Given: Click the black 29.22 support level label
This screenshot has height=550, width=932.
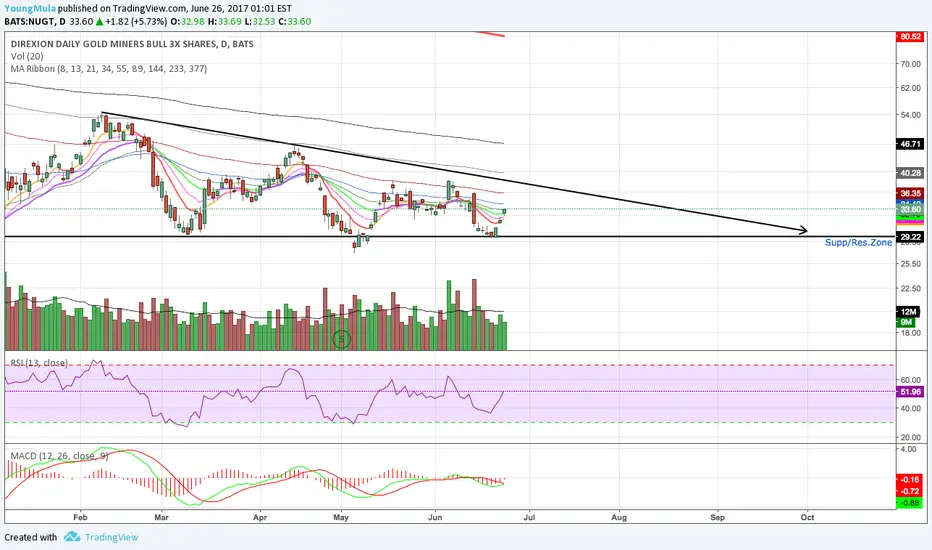Looking at the screenshot, I should (x=910, y=237).
